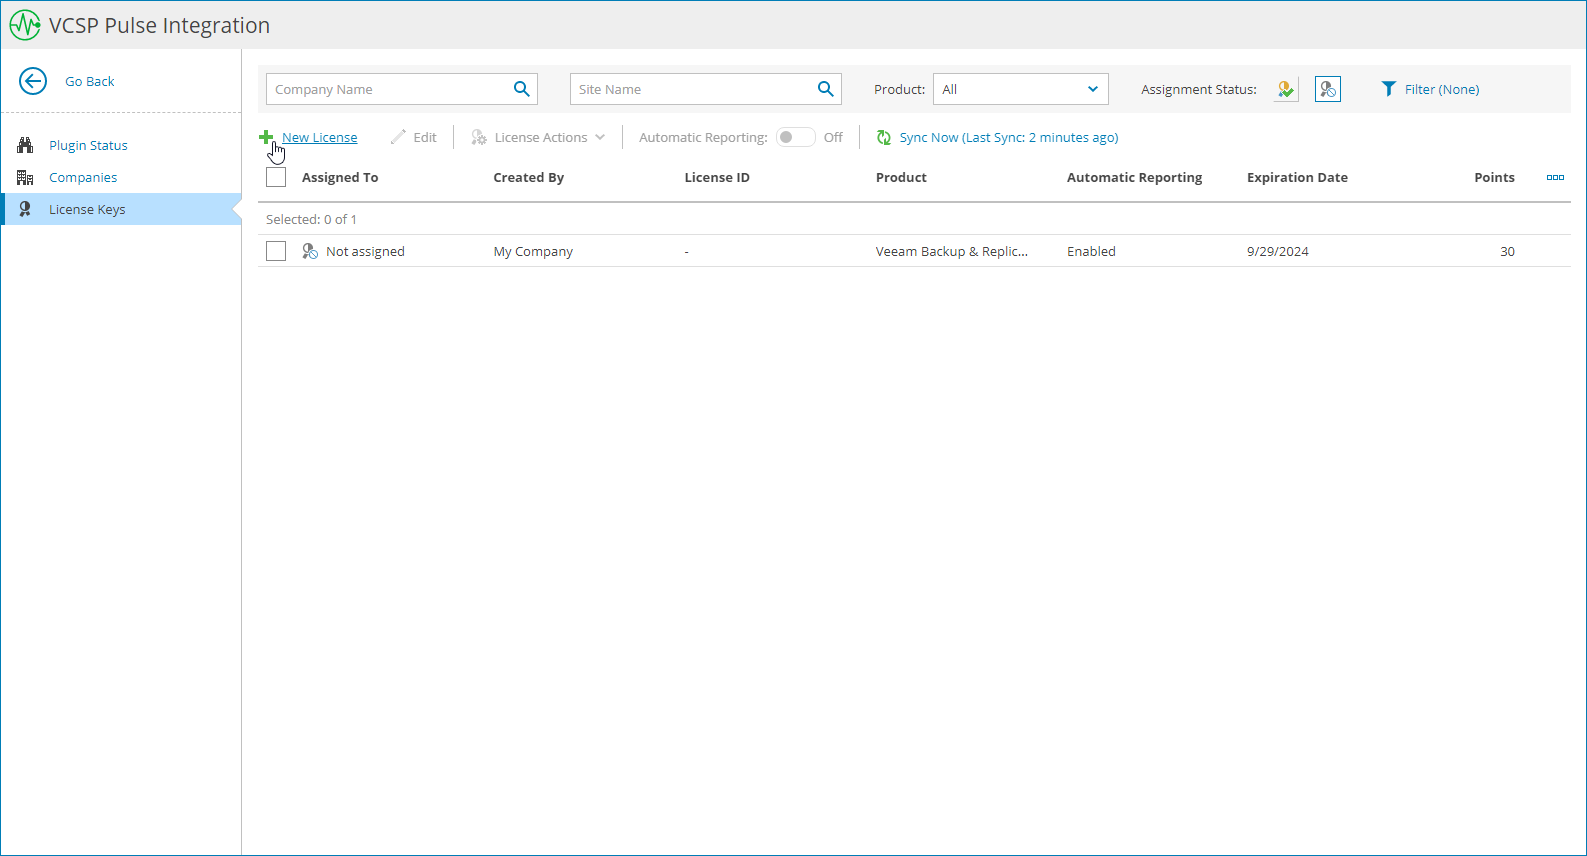This screenshot has width=1587, height=856.
Task: Click the Go Back arrow icon
Action: point(33,81)
